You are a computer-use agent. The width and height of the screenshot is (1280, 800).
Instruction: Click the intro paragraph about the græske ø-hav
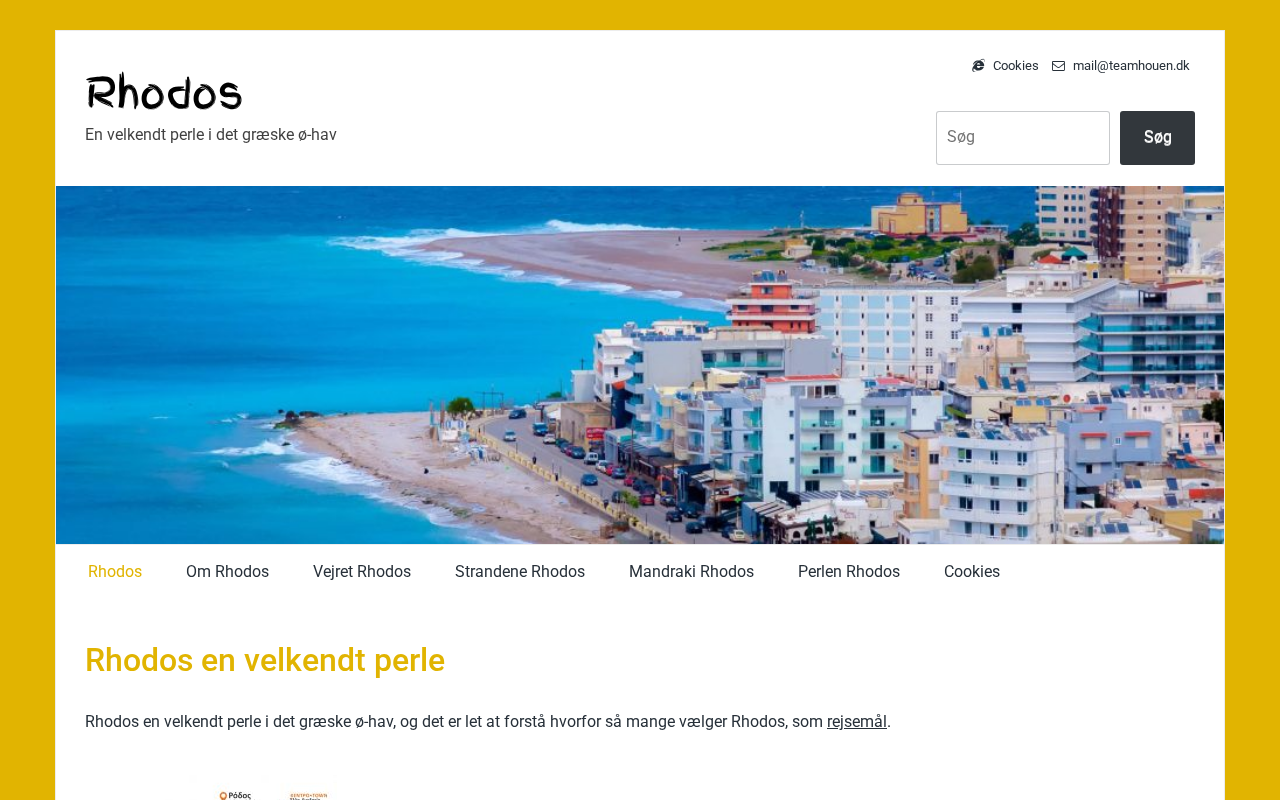(488, 722)
